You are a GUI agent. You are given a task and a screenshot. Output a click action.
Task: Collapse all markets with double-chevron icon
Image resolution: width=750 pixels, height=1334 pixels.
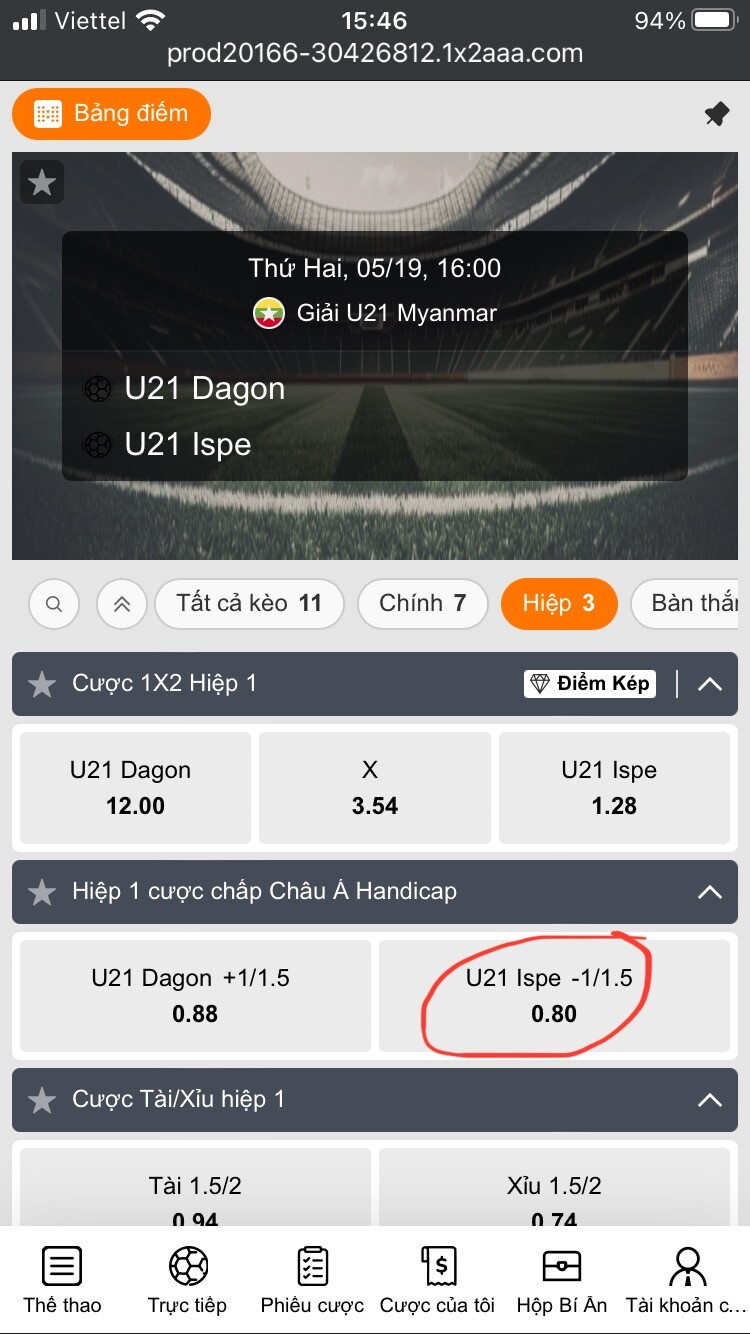(122, 604)
